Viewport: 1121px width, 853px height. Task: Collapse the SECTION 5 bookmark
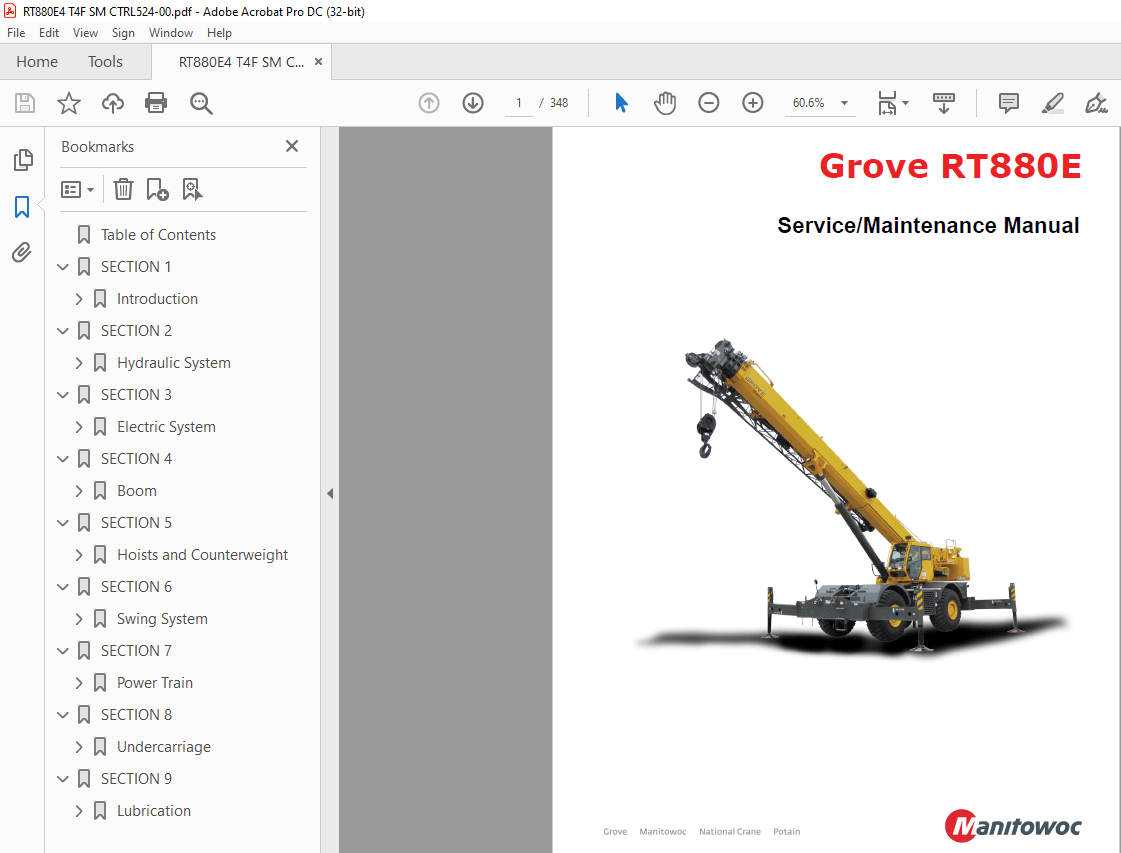[x=62, y=522]
